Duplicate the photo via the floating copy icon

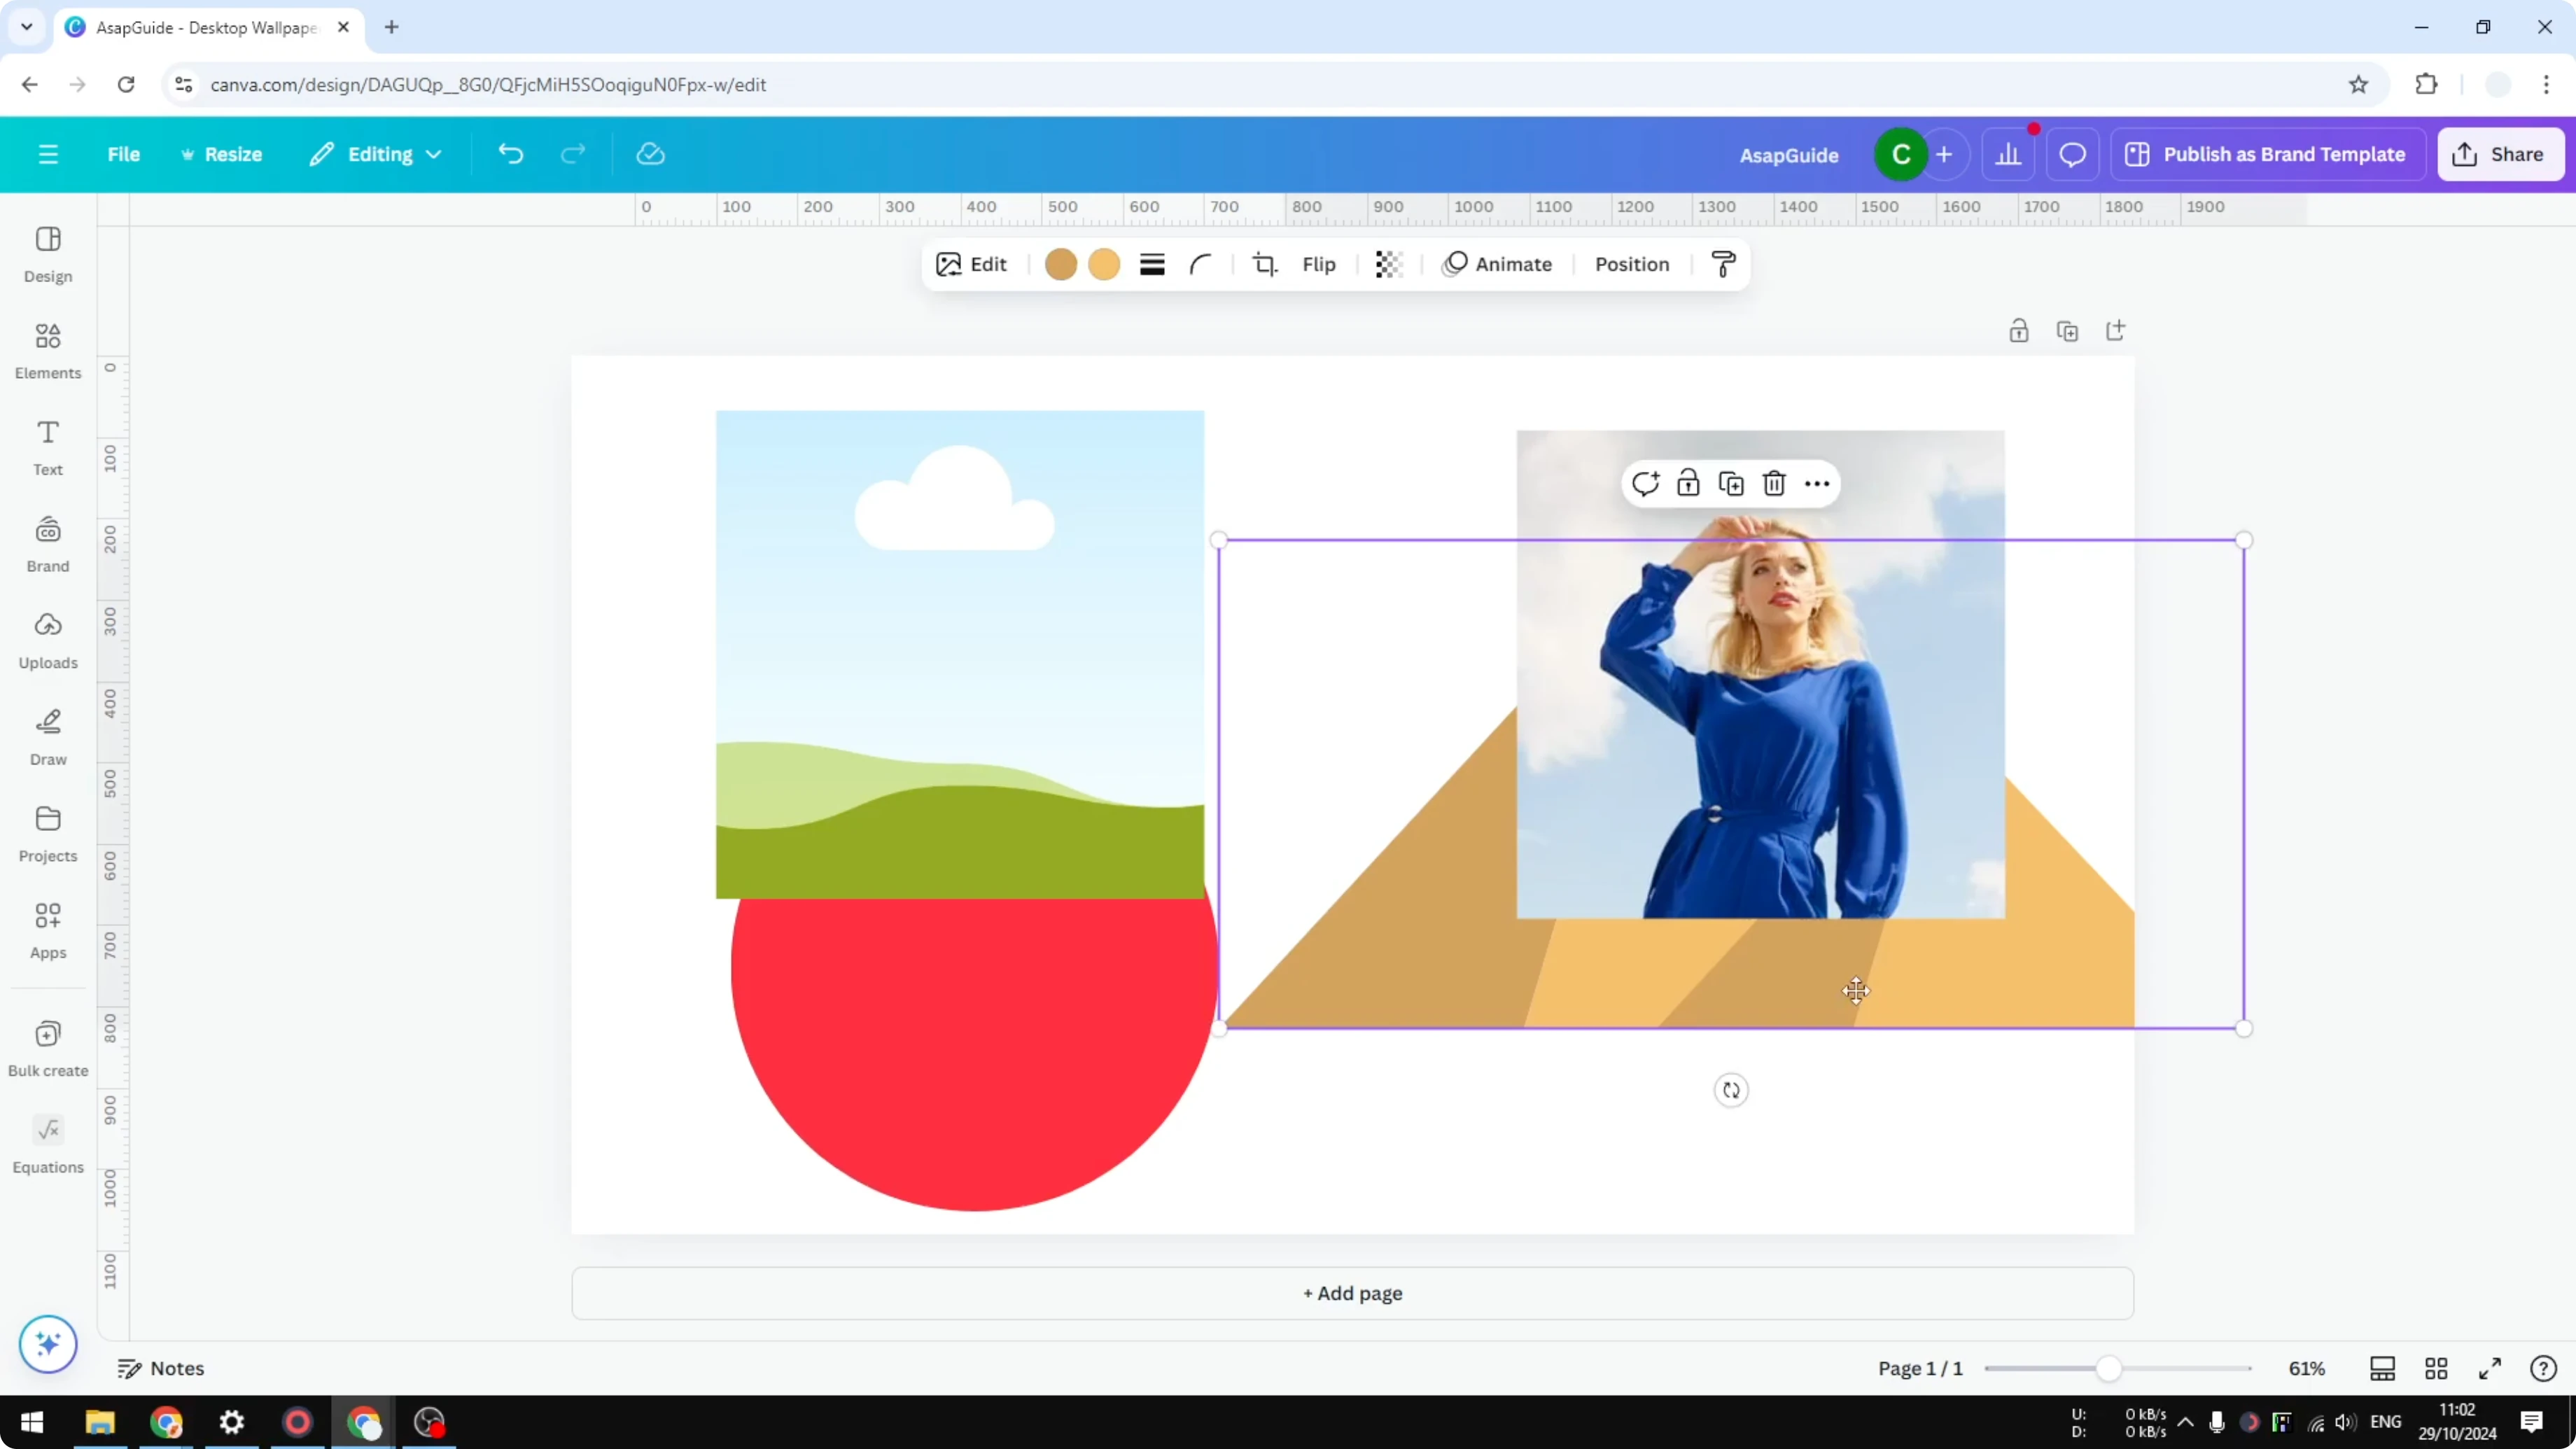click(x=1731, y=483)
